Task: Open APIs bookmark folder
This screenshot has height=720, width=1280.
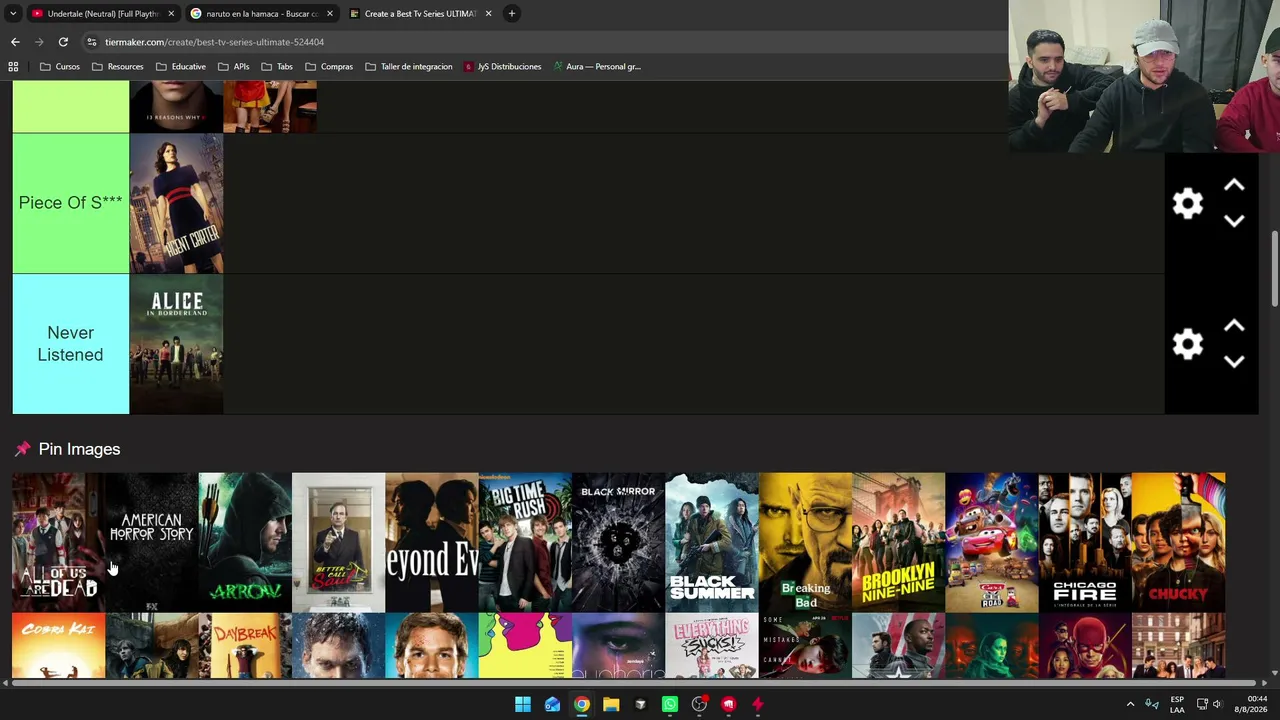Action: point(233,67)
